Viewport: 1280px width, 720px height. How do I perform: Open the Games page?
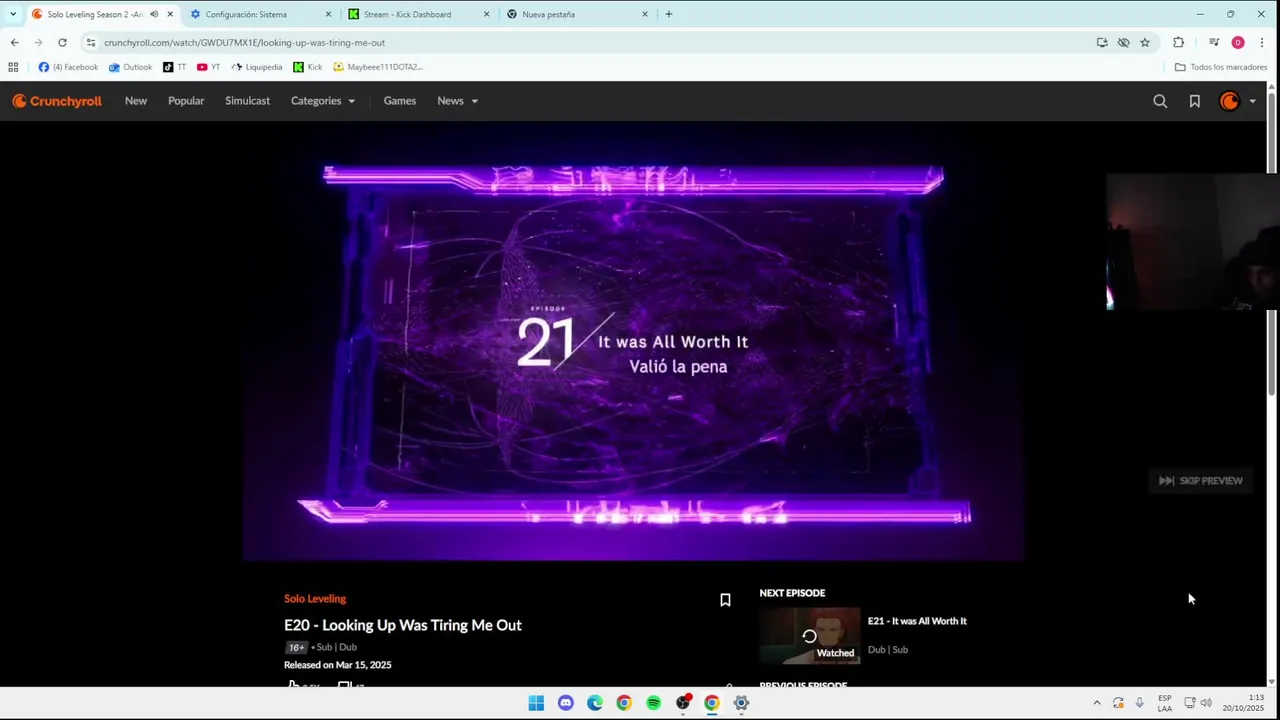click(399, 101)
